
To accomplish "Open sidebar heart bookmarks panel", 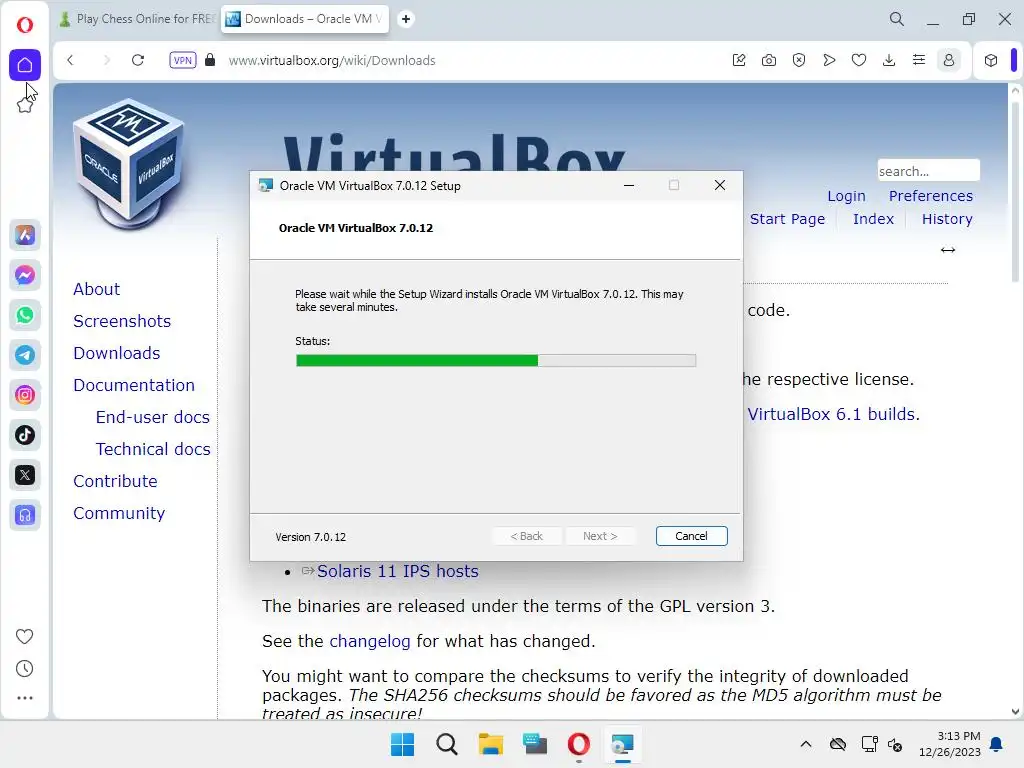I will coord(24,636).
